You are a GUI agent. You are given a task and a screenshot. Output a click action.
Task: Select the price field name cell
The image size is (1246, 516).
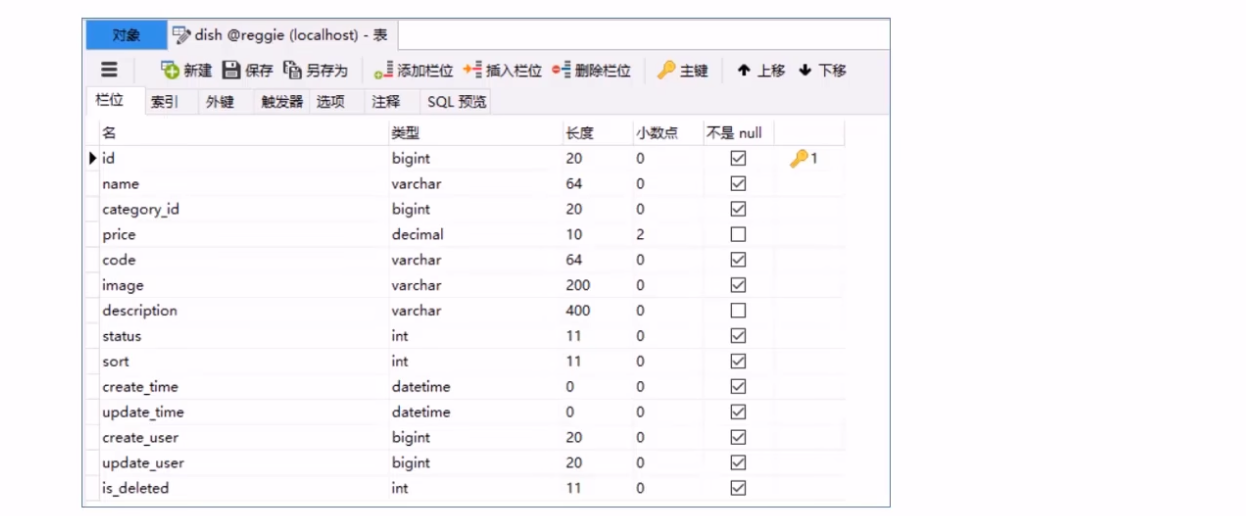coord(243,234)
